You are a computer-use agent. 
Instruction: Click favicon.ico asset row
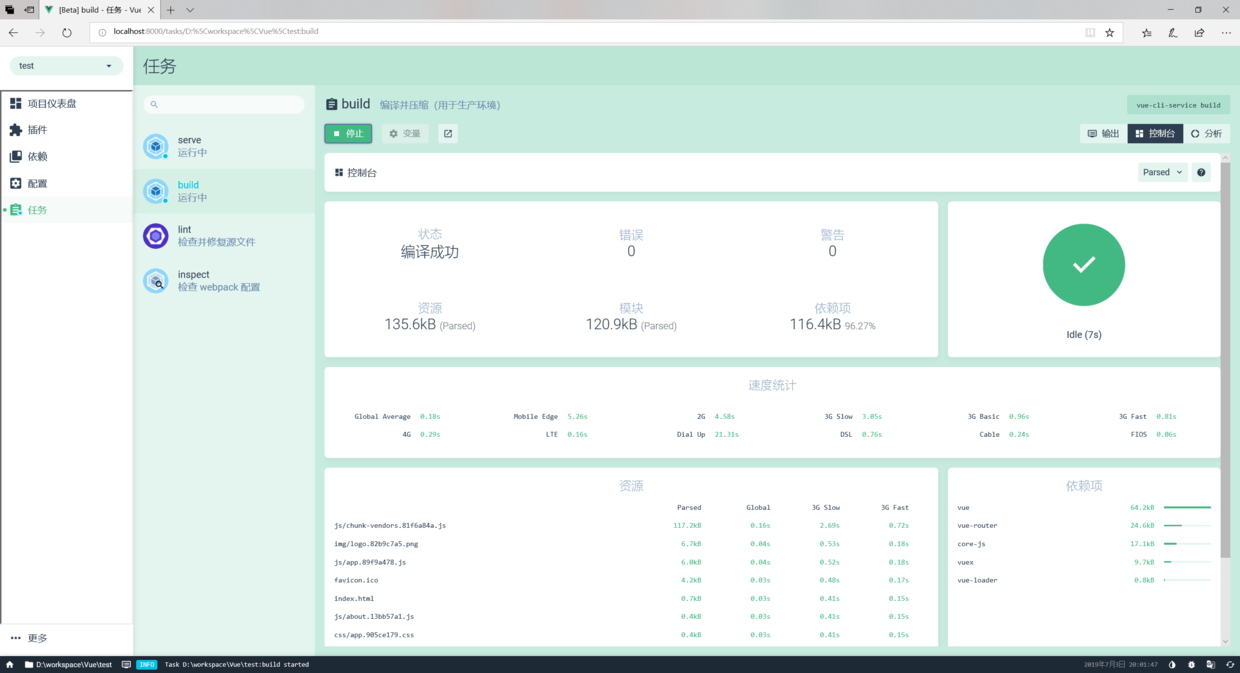click(631, 580)
